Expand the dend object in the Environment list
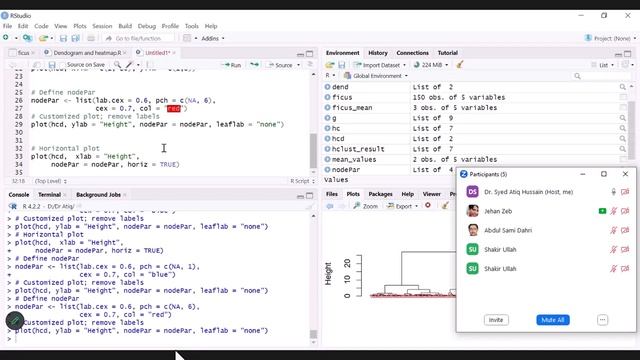Screen dimensions: 640x360 [327, 87]
